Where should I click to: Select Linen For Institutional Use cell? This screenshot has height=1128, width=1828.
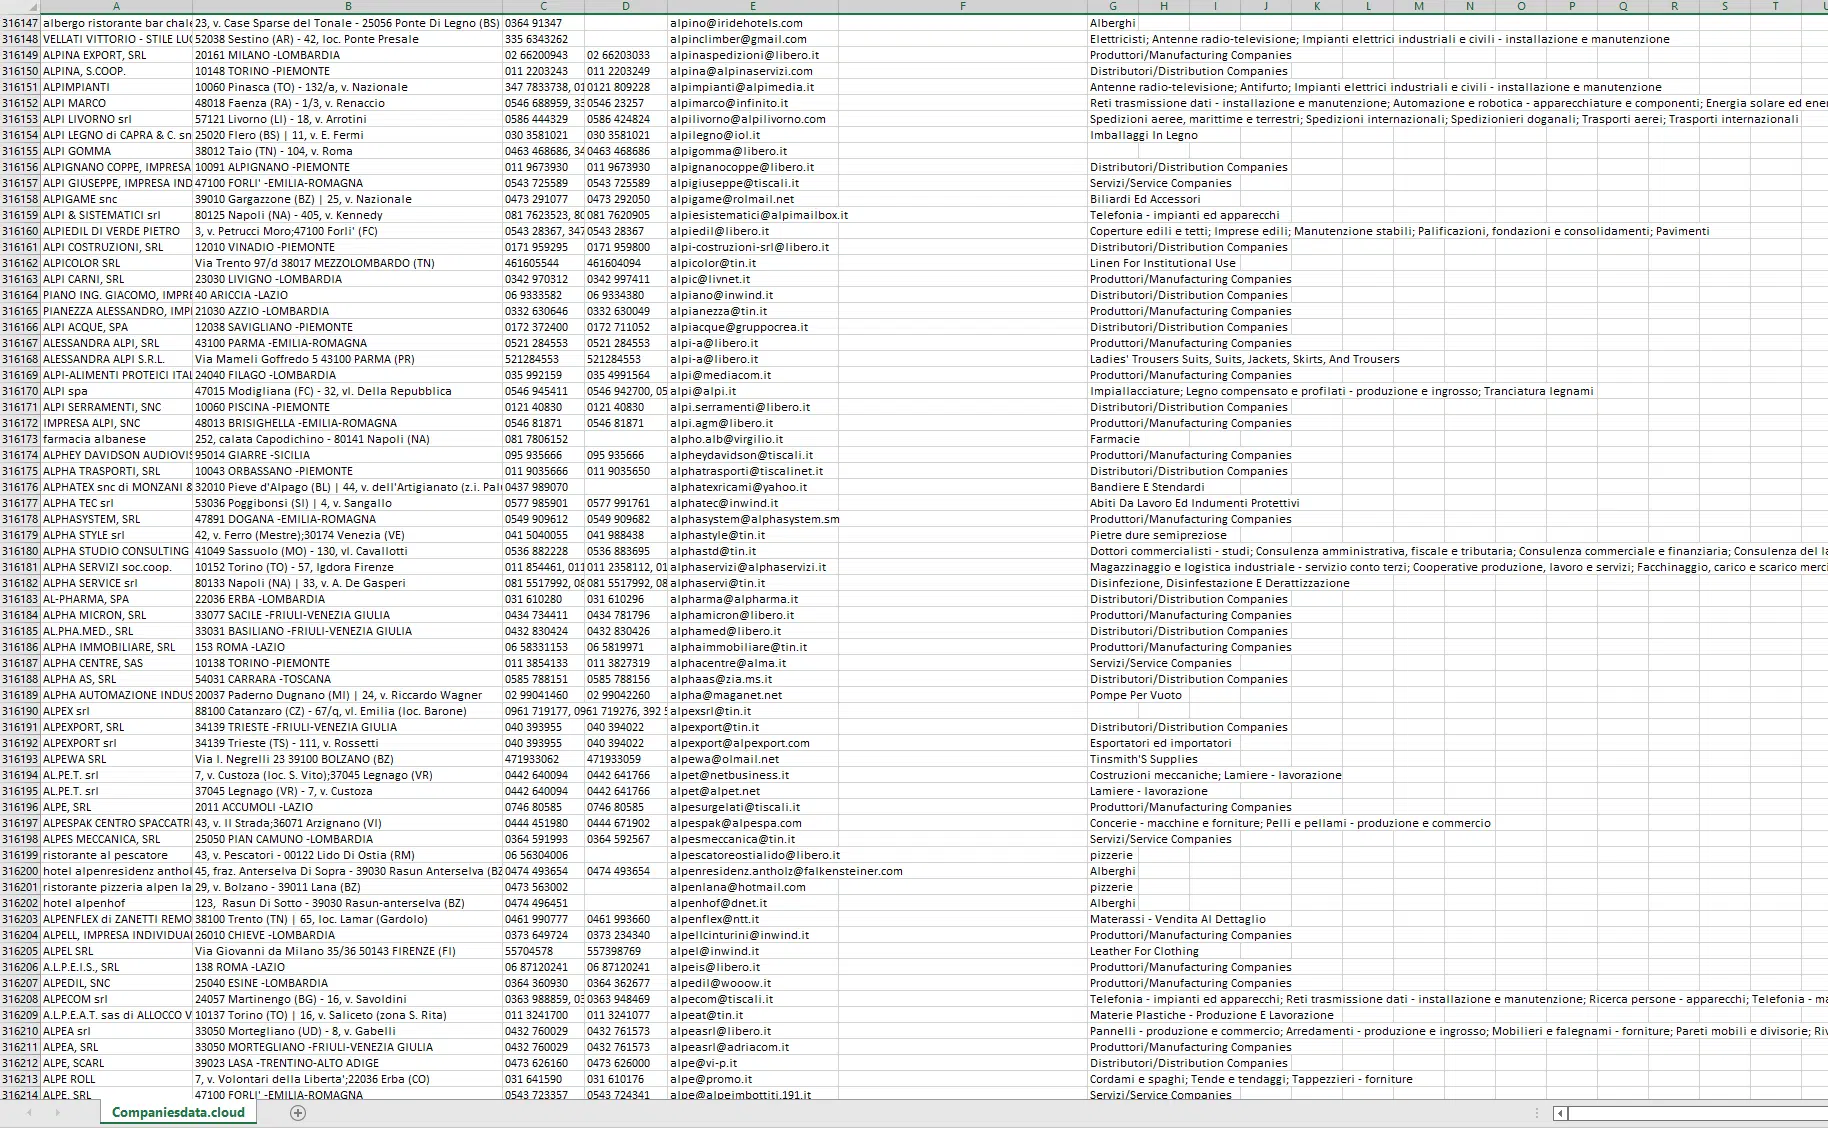click(1162, 263)
